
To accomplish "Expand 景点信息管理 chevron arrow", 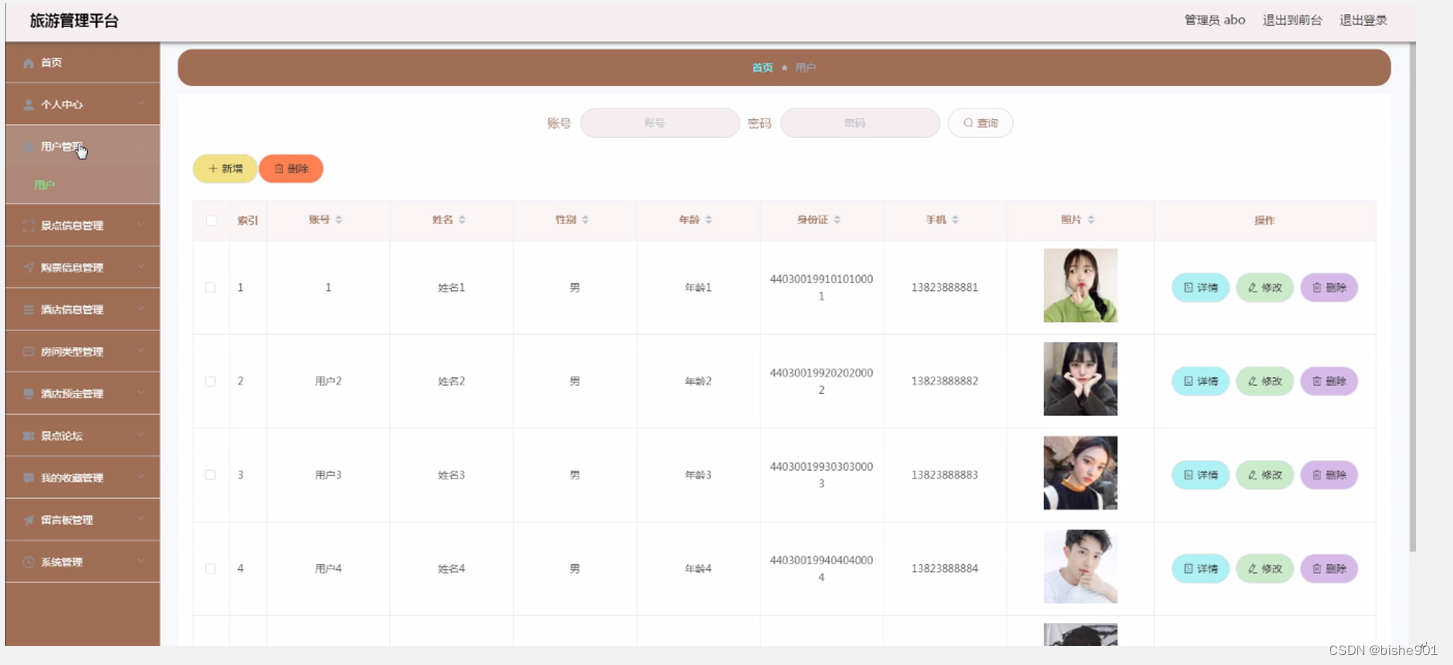I will (x=141, y=225).
